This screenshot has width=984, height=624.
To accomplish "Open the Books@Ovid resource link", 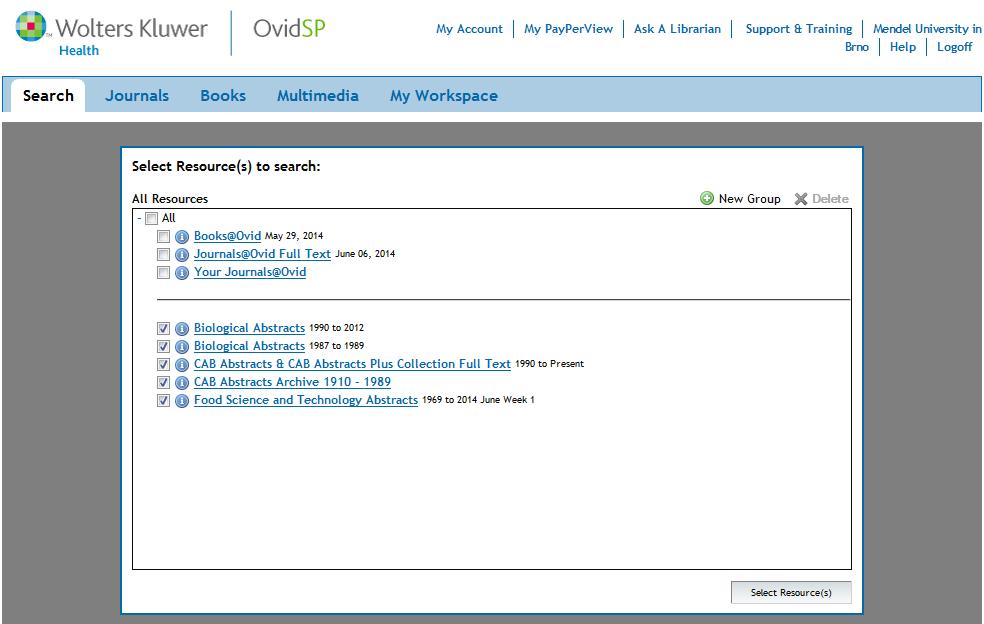I will coord(227,236).
